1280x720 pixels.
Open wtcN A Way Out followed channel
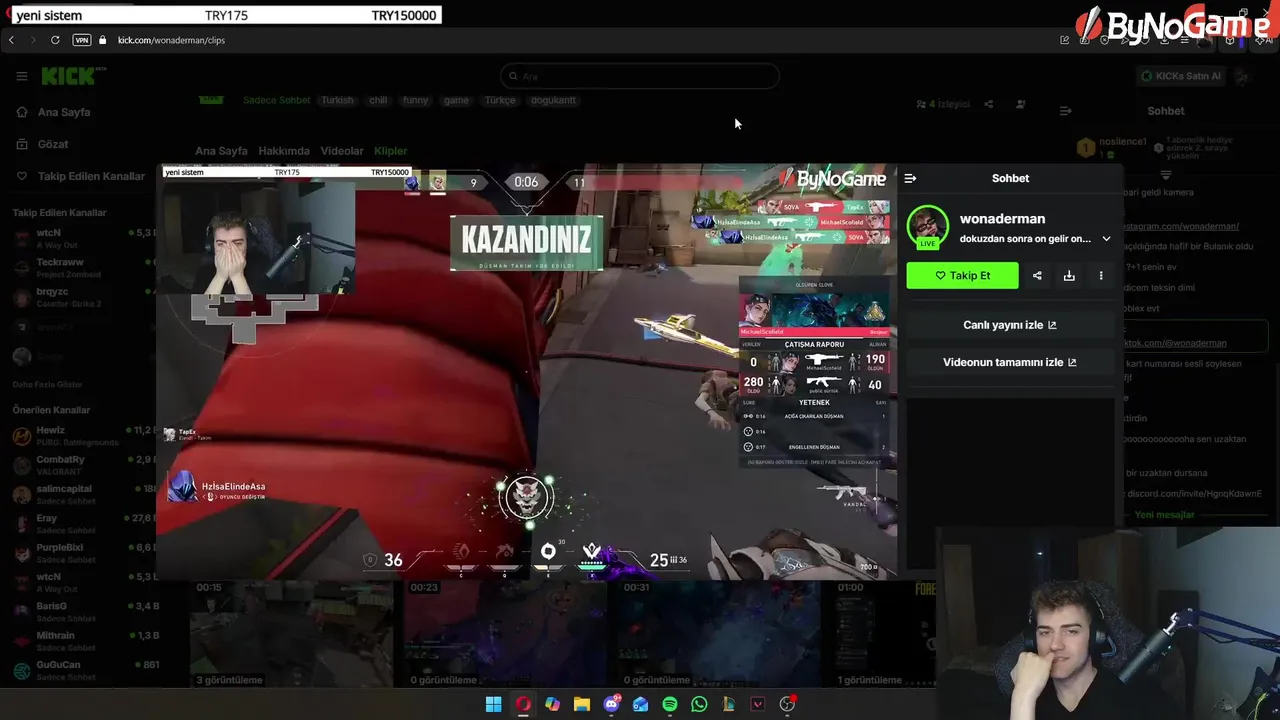(85, 238)
